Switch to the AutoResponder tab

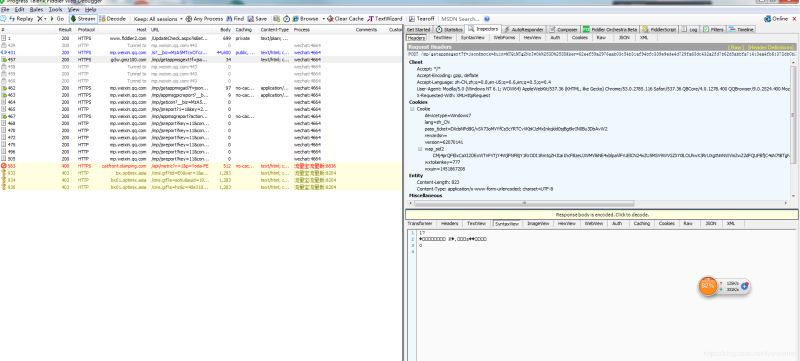pos(525,30)
